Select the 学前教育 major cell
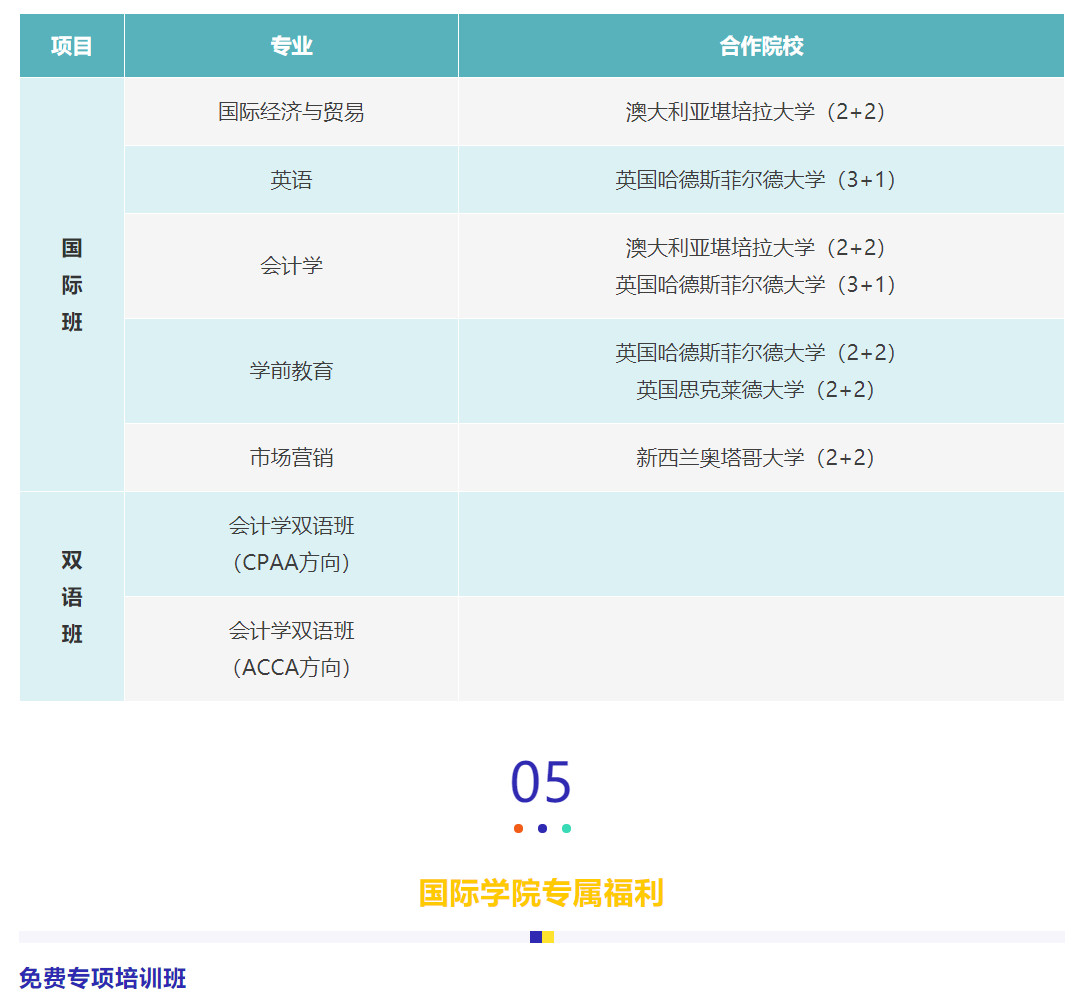 (291, 371)
